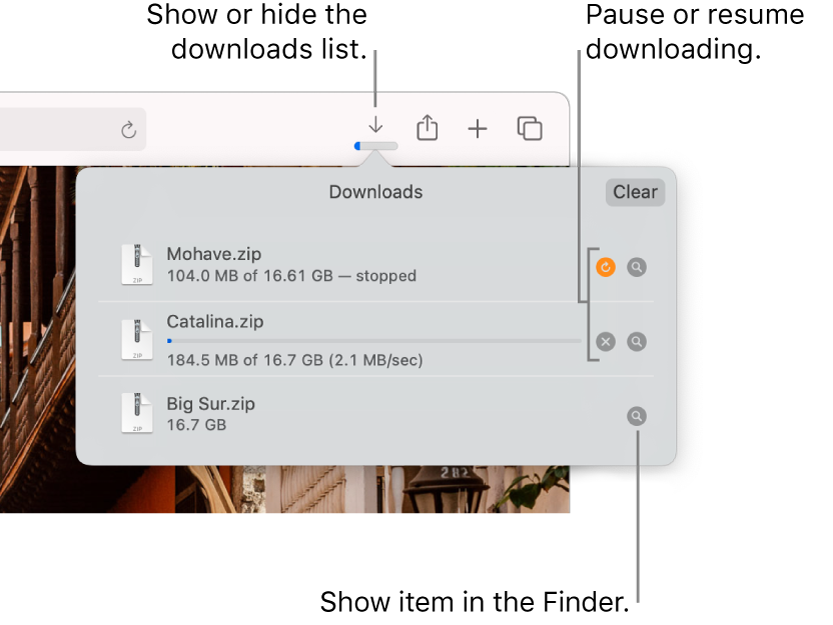The image size is (833, 625).
Task: Reveal Catalina.zip in the Finder
Action: coord(637,341)
